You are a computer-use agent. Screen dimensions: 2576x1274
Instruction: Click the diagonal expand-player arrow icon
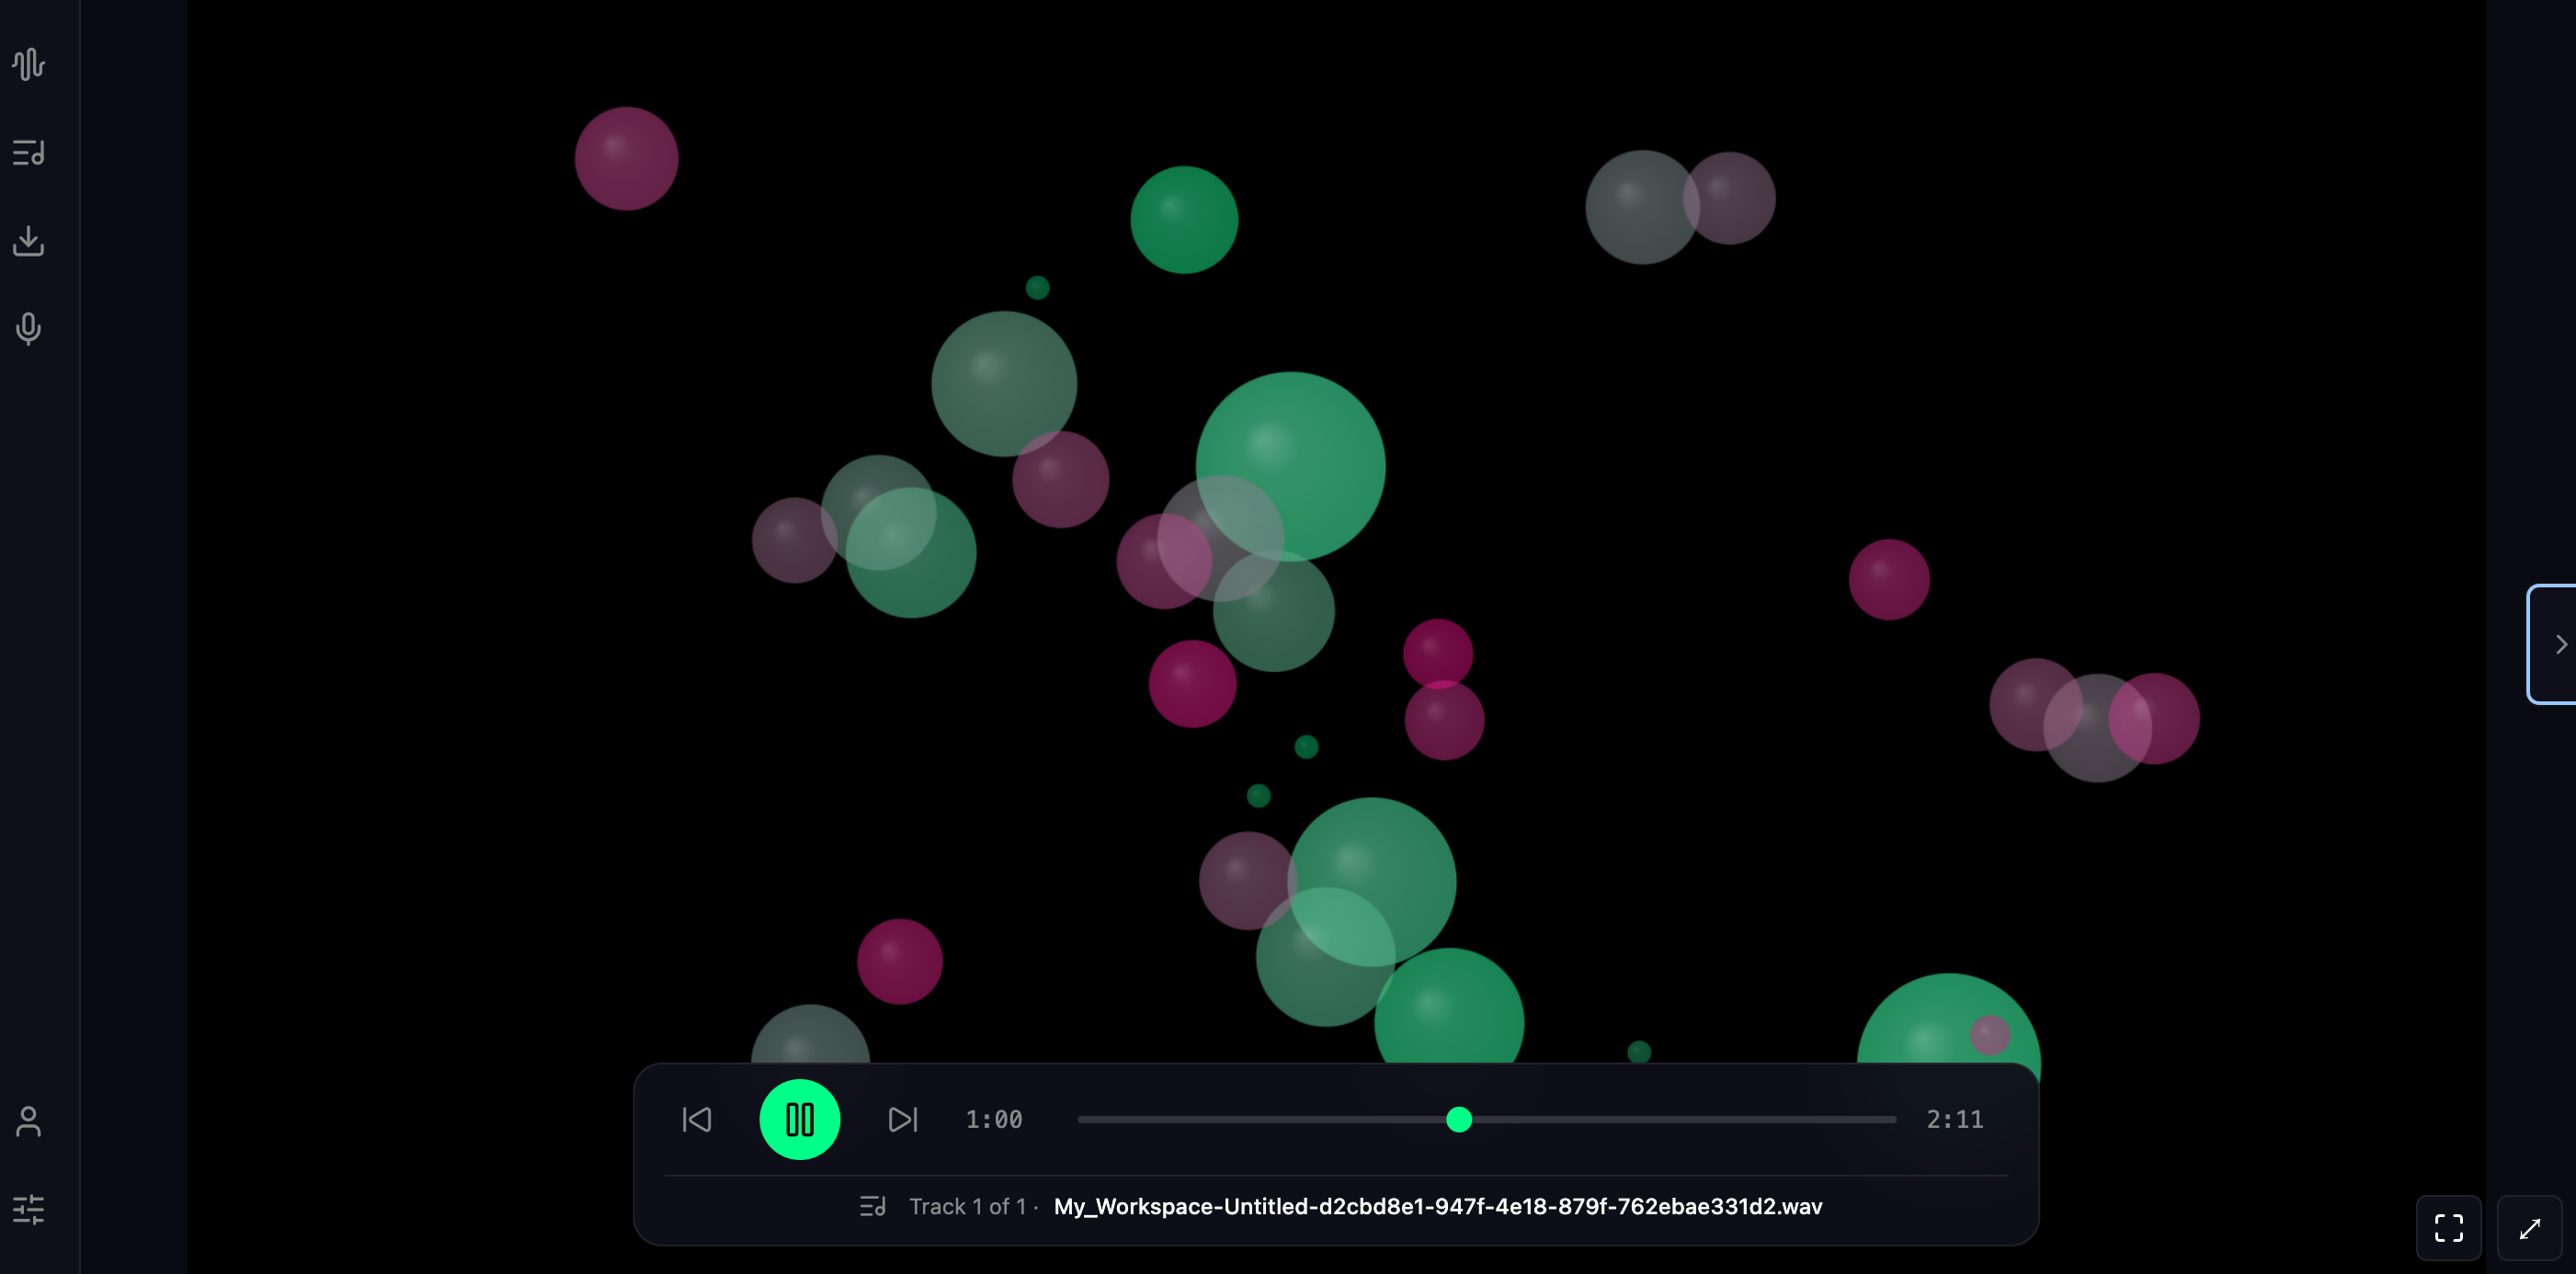click(2530, 1228)
